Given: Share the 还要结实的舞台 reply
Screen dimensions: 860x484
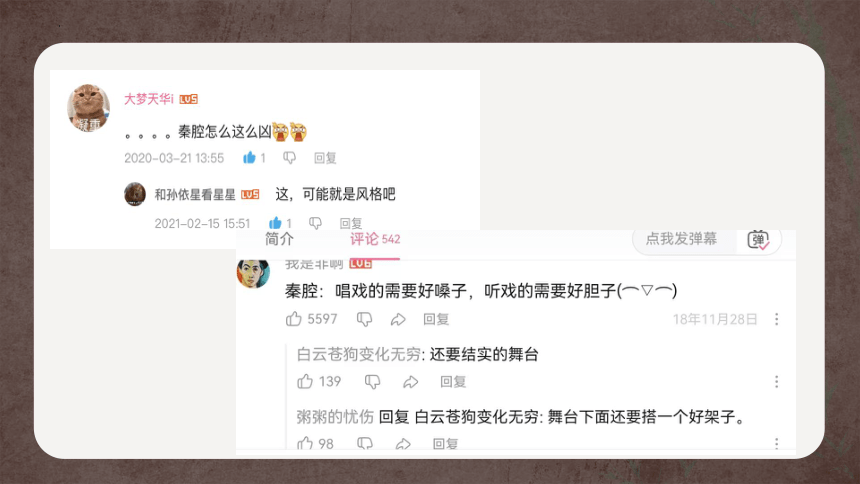Looking at the screenshot, I should click(x=411, y=381).
